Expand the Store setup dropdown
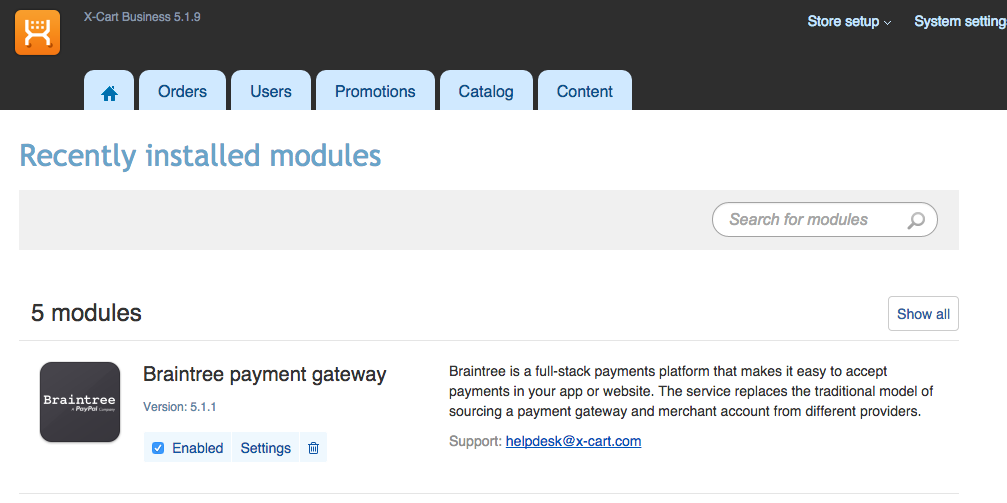The image size is (1007, 503). (849, 21)
